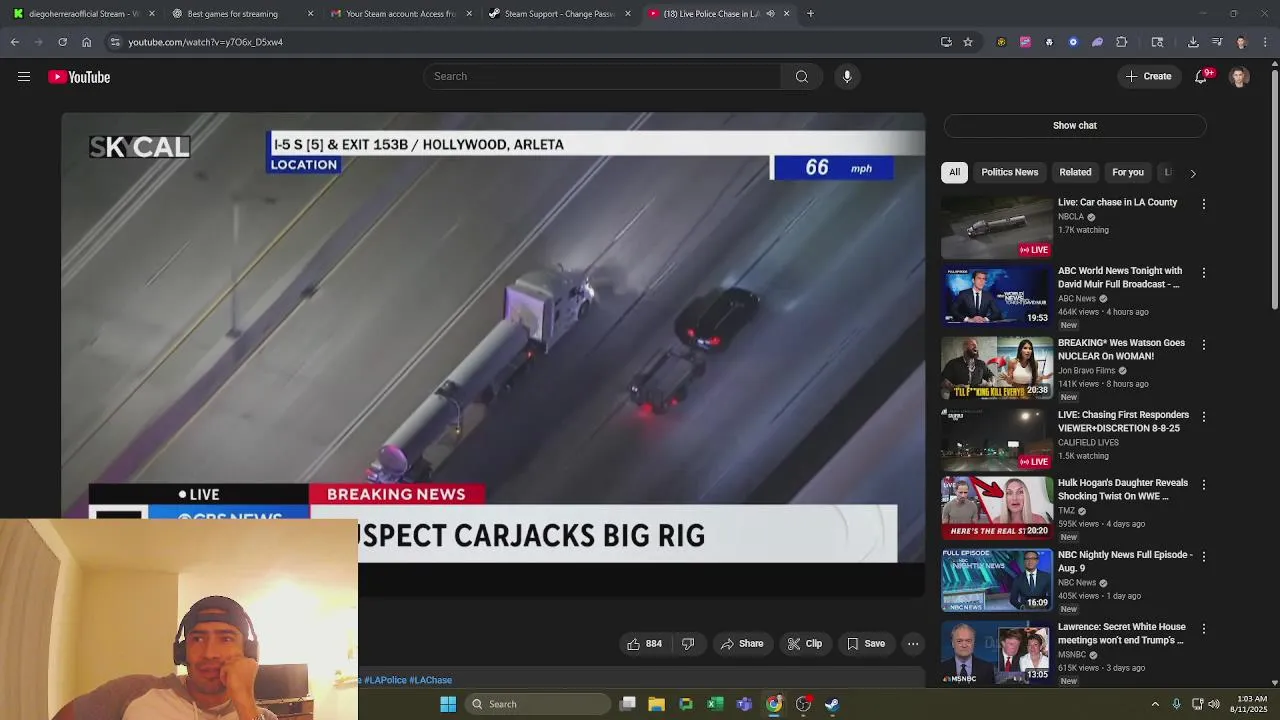The width and height of the screenshot is (1280, 720).
Task: Open options for ABC World News Tonight video
Action: point(1203,272)
